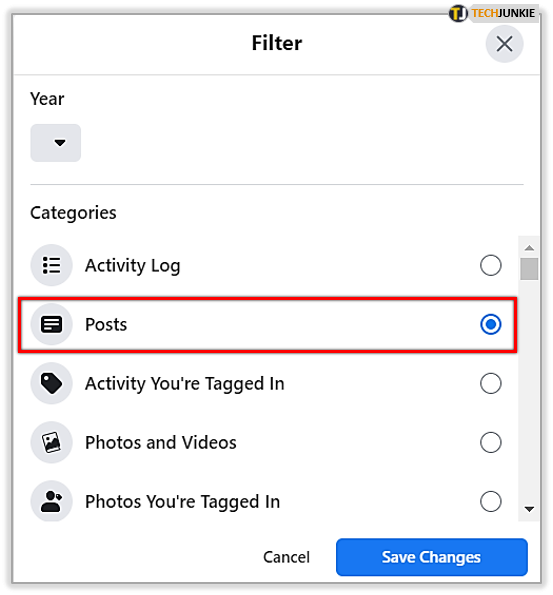Click the categories scrollbar up arrow

click(529, 248)
